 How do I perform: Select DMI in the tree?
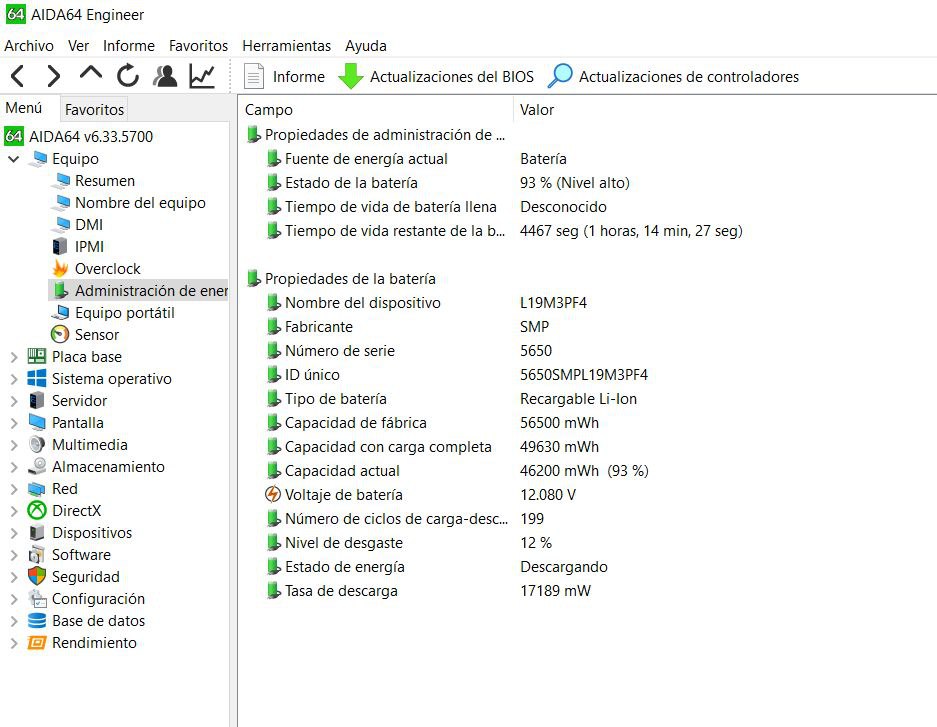pos(88,225)
